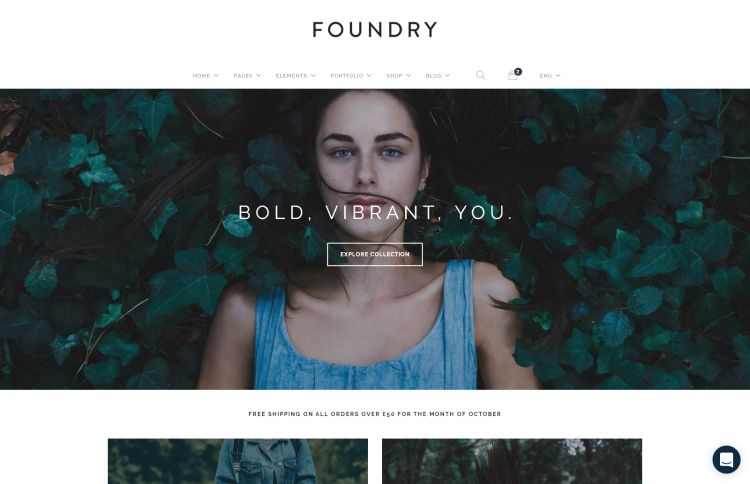Open the Portfolio menu item

(347, 76)
